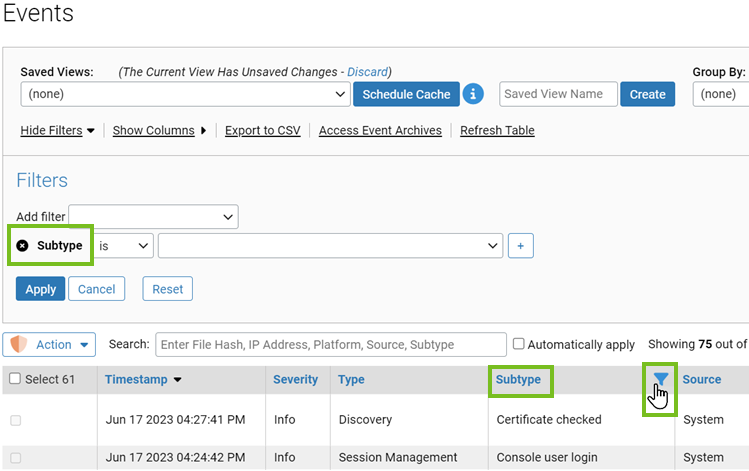This screenshot has width=749, height=471.
Task: Click Refresh Table link
Action: [497, 130]
